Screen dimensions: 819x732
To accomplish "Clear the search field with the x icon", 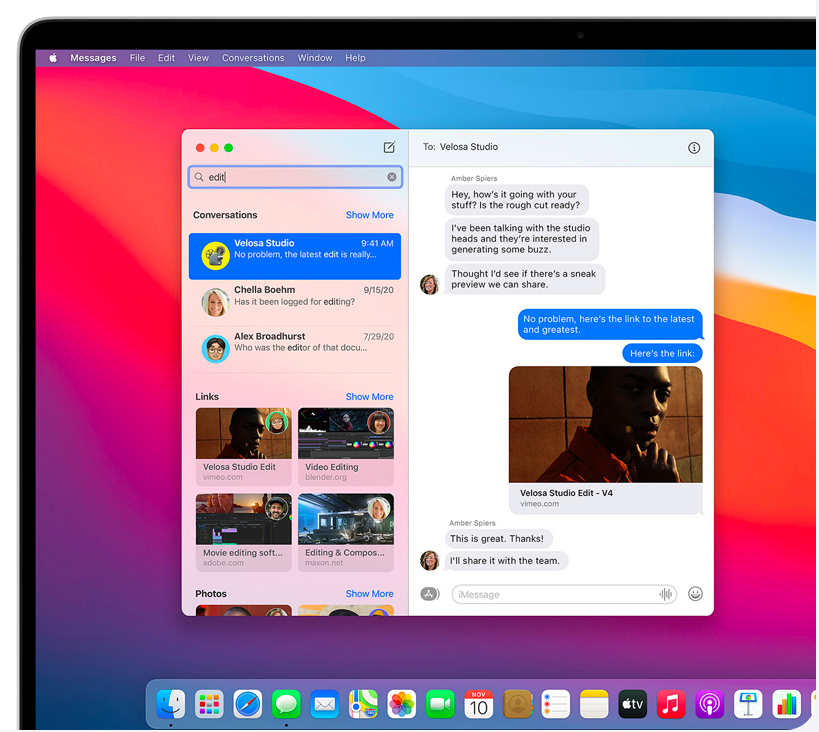I will (x=392, y=177).
